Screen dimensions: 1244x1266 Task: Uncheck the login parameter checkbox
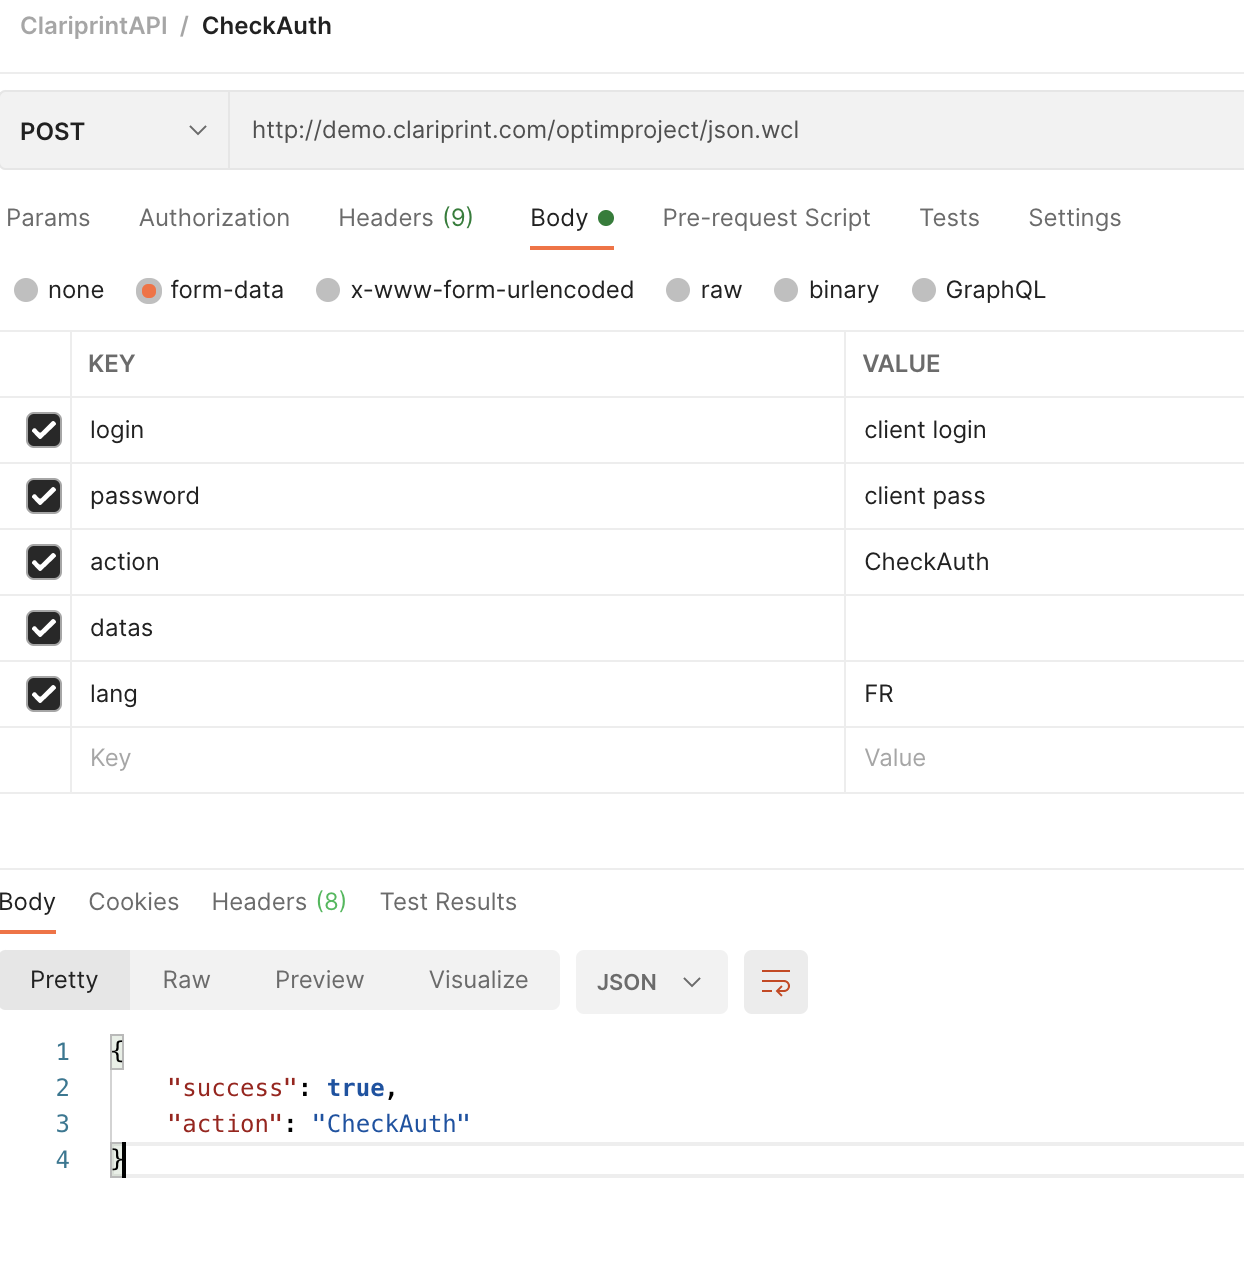pos(44,430)
